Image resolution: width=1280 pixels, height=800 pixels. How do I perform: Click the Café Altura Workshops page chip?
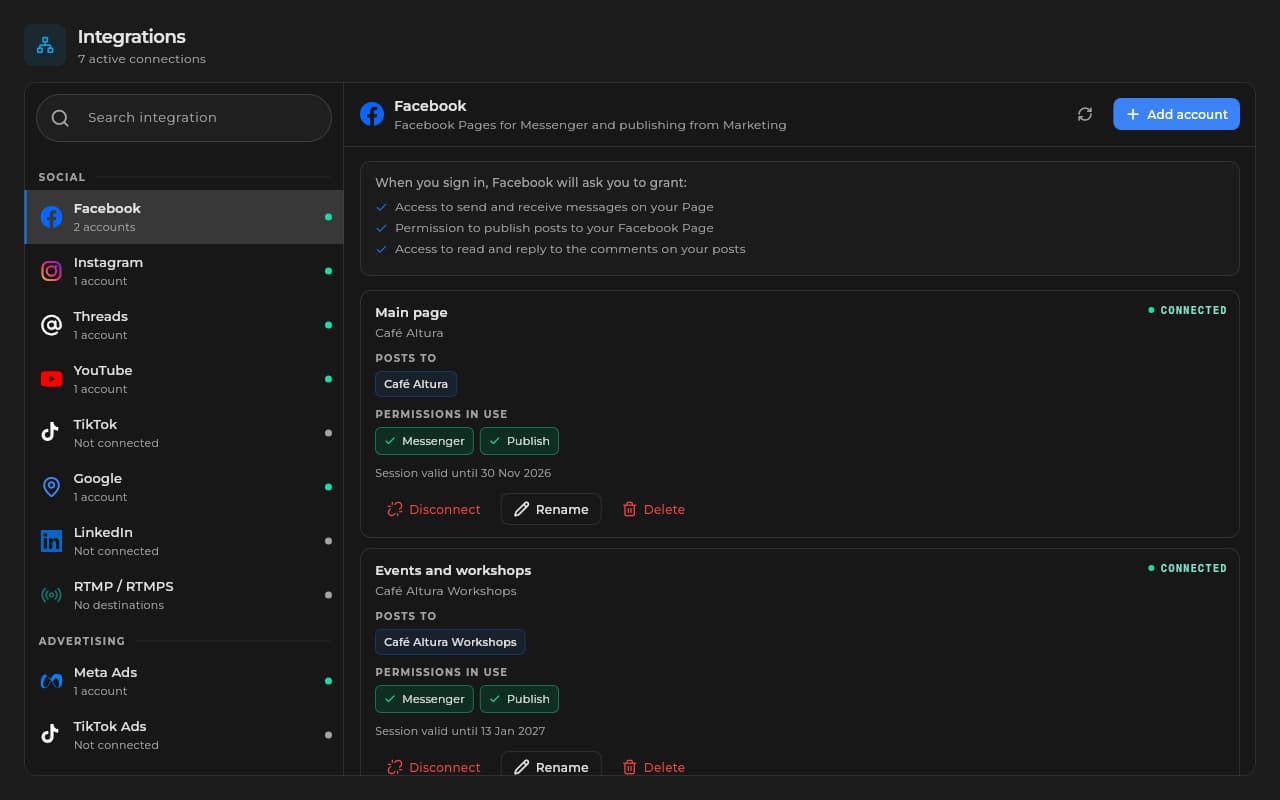point(450,642)
